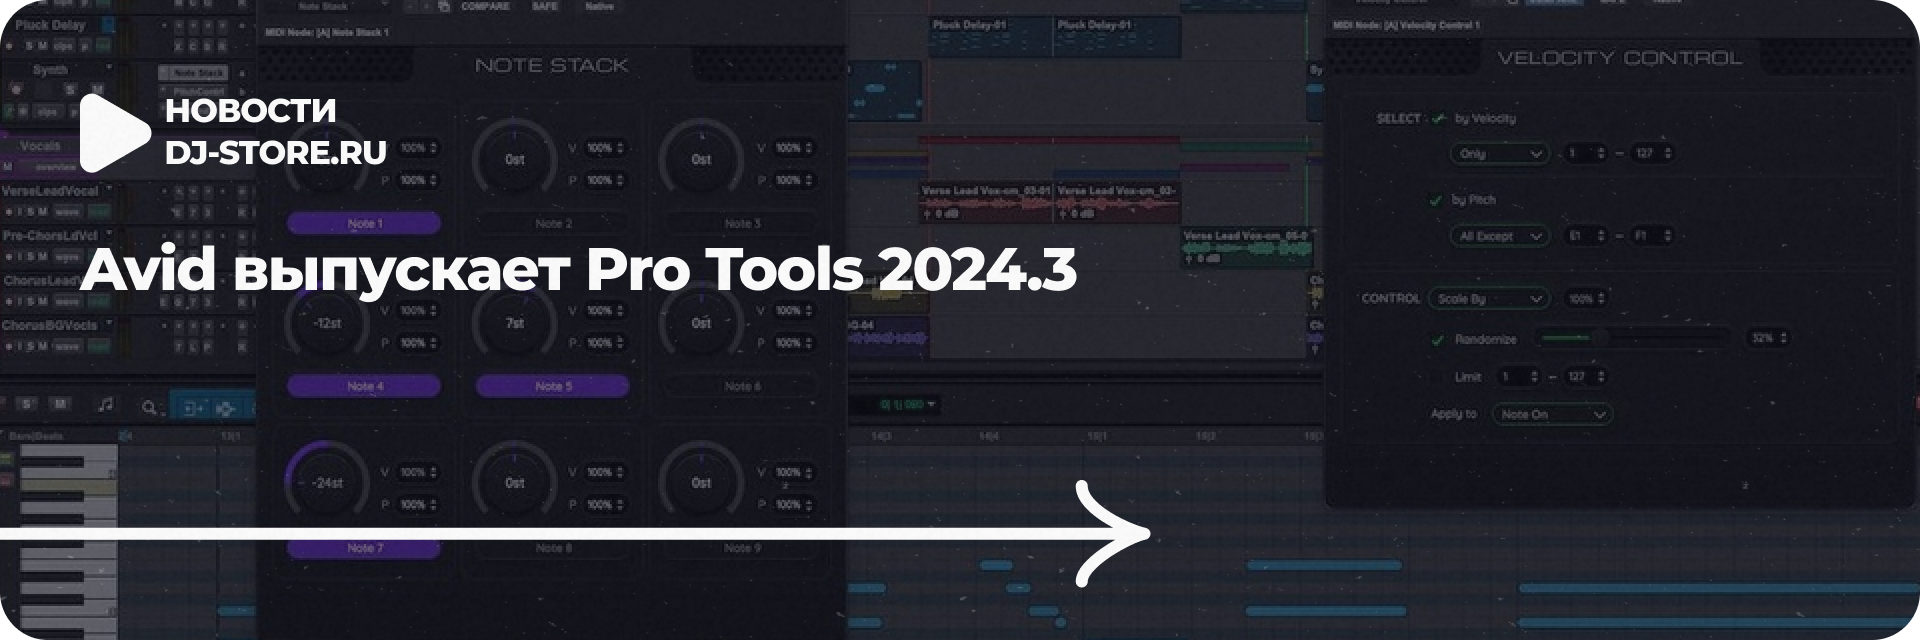Toggle the Note 5 button
The width and height of the screenshot is (1920, 640).
[x=553, y=386]
